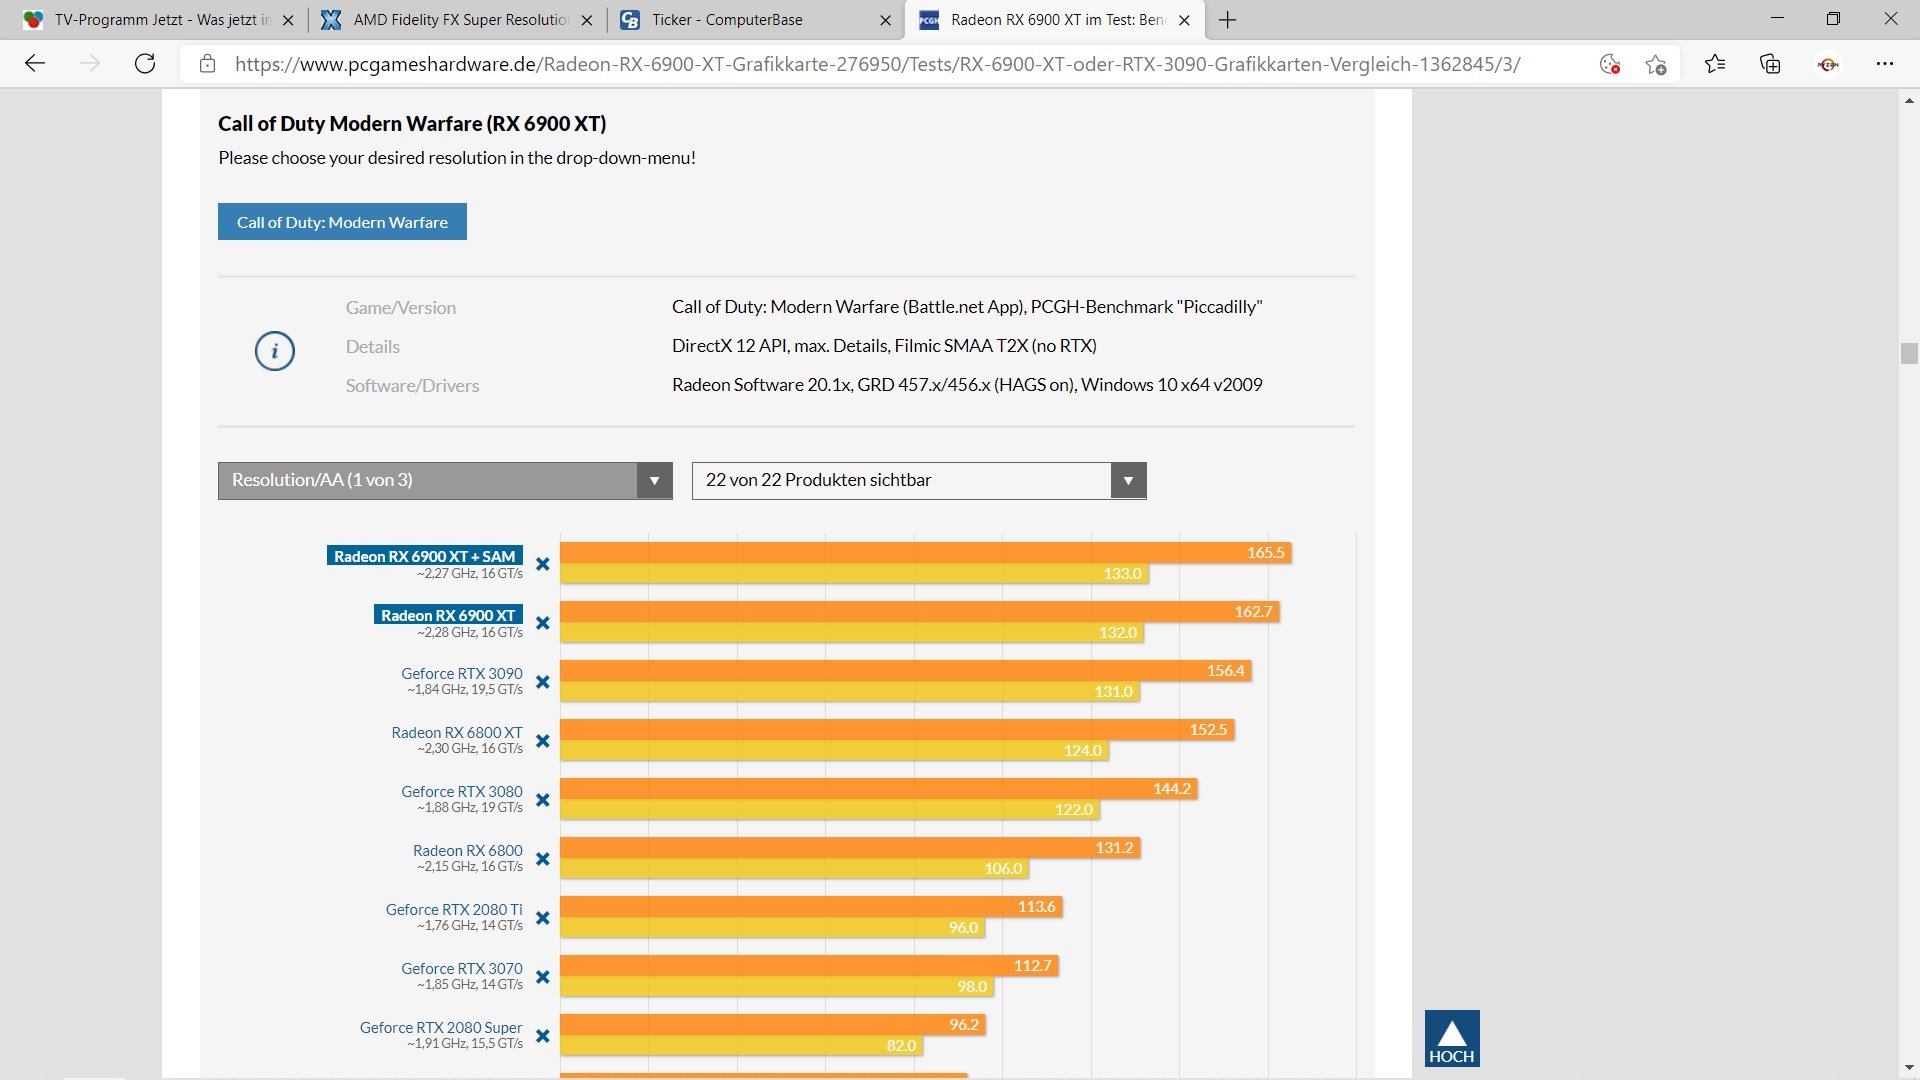Viewport: 1920px width, 1080px height.
Task: Remove Radeon RX 6900 XT + SAM entry
Action: pyautogui.click(x=542, y=564)
